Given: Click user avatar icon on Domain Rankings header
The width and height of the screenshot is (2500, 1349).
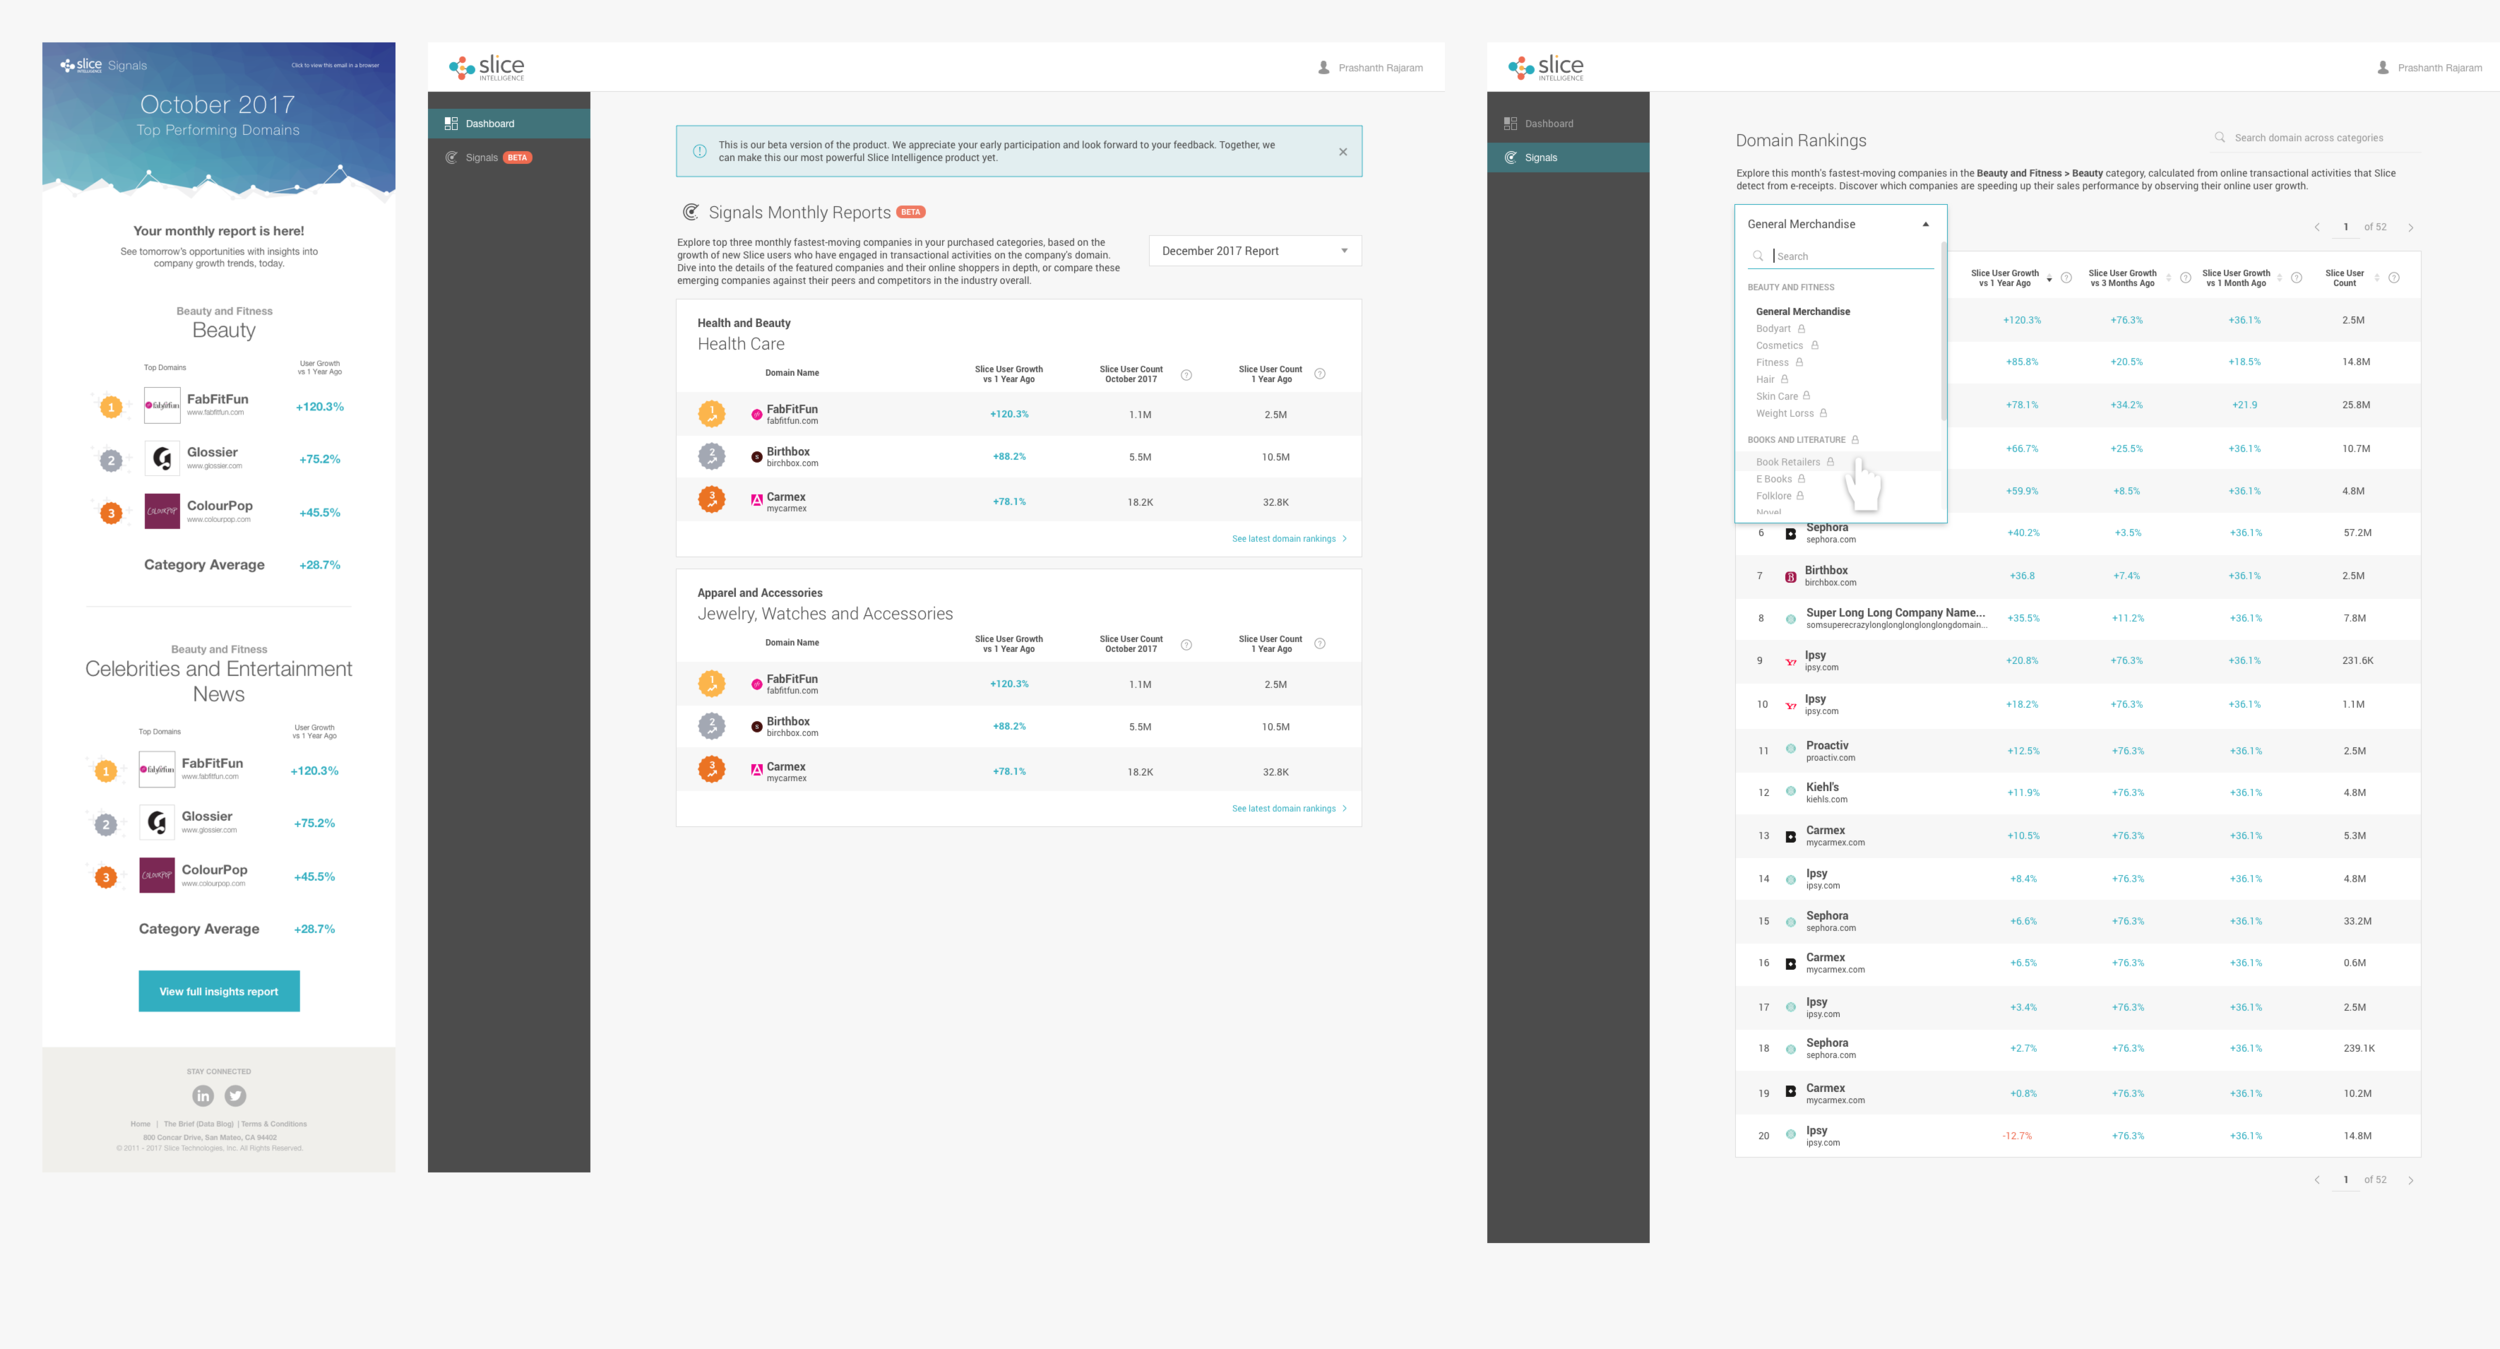Looking at the screenshot, I should [x=2382, y=68].
